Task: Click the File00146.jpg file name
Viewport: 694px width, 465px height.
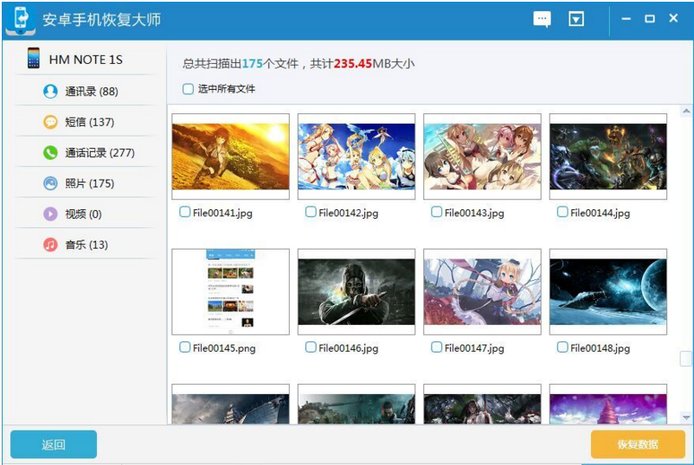Action: tap(348, 348)
